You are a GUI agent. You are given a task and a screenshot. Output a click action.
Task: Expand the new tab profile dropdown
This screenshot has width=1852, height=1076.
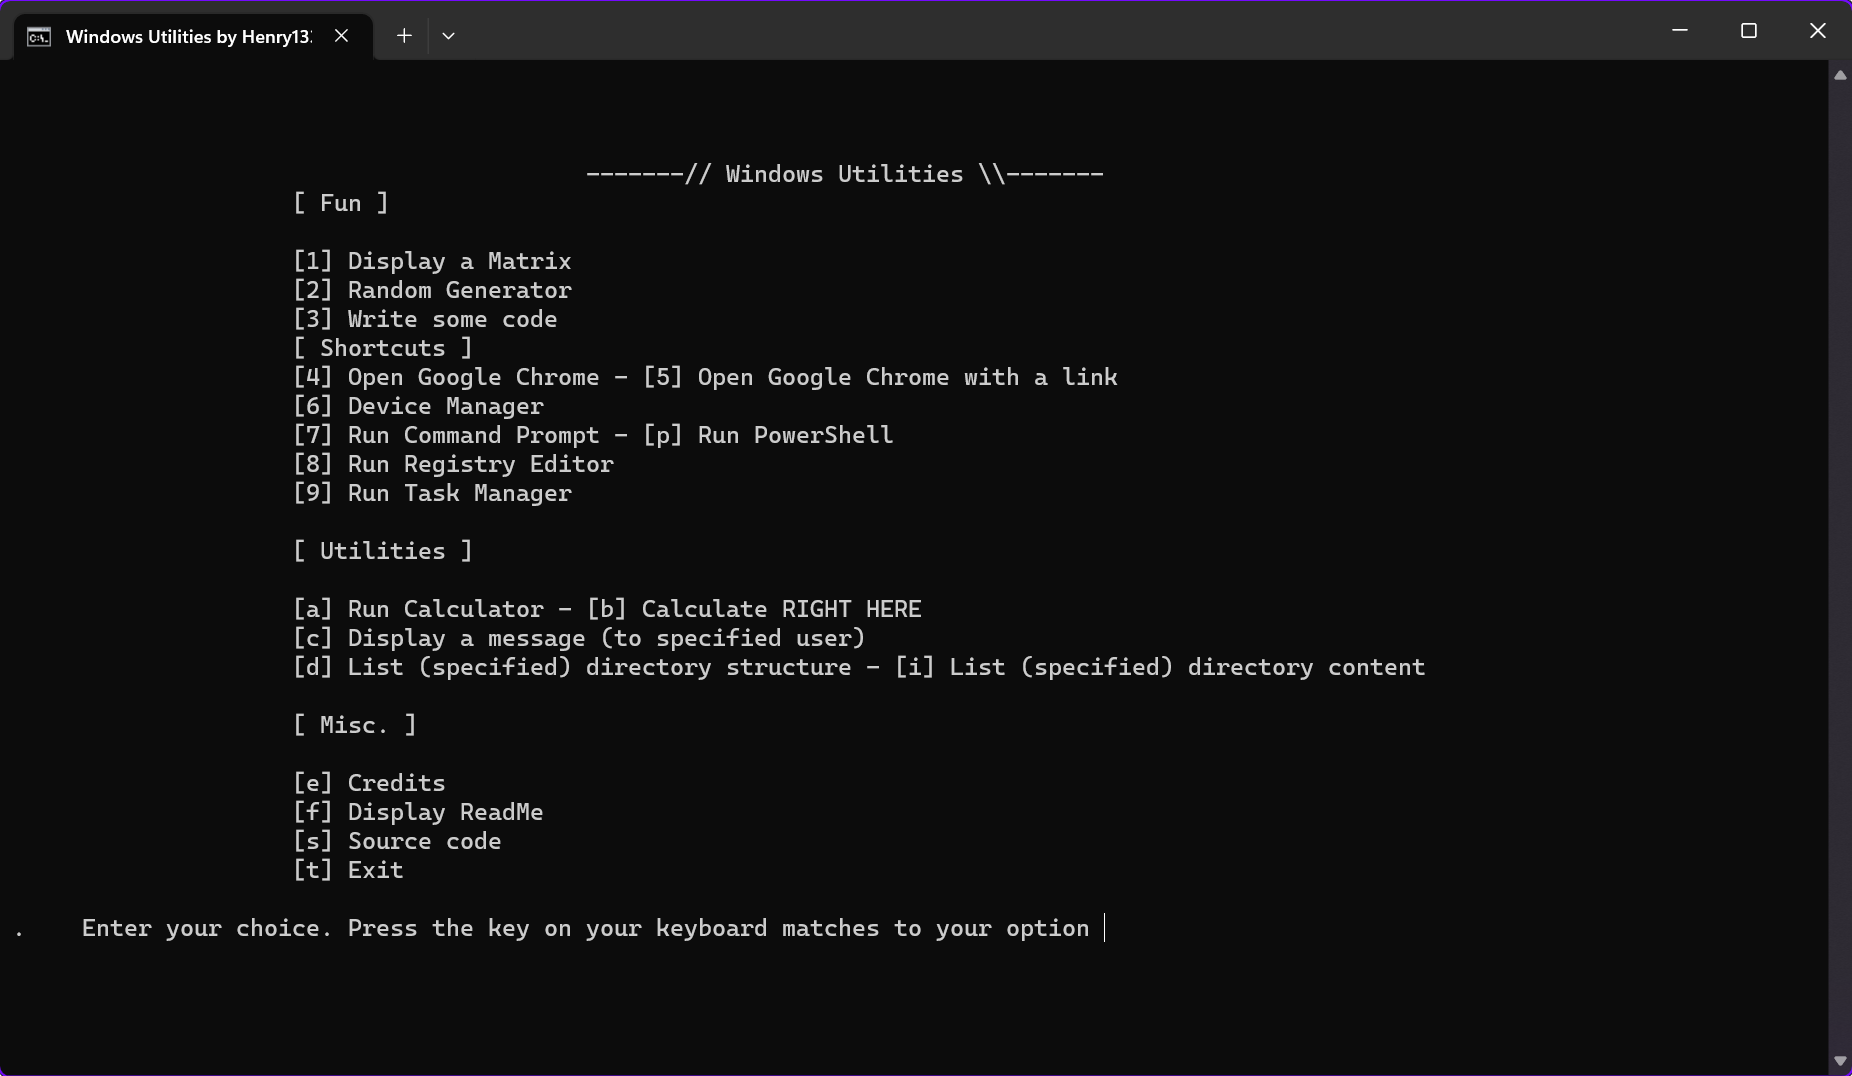click(x=448, y=36)
